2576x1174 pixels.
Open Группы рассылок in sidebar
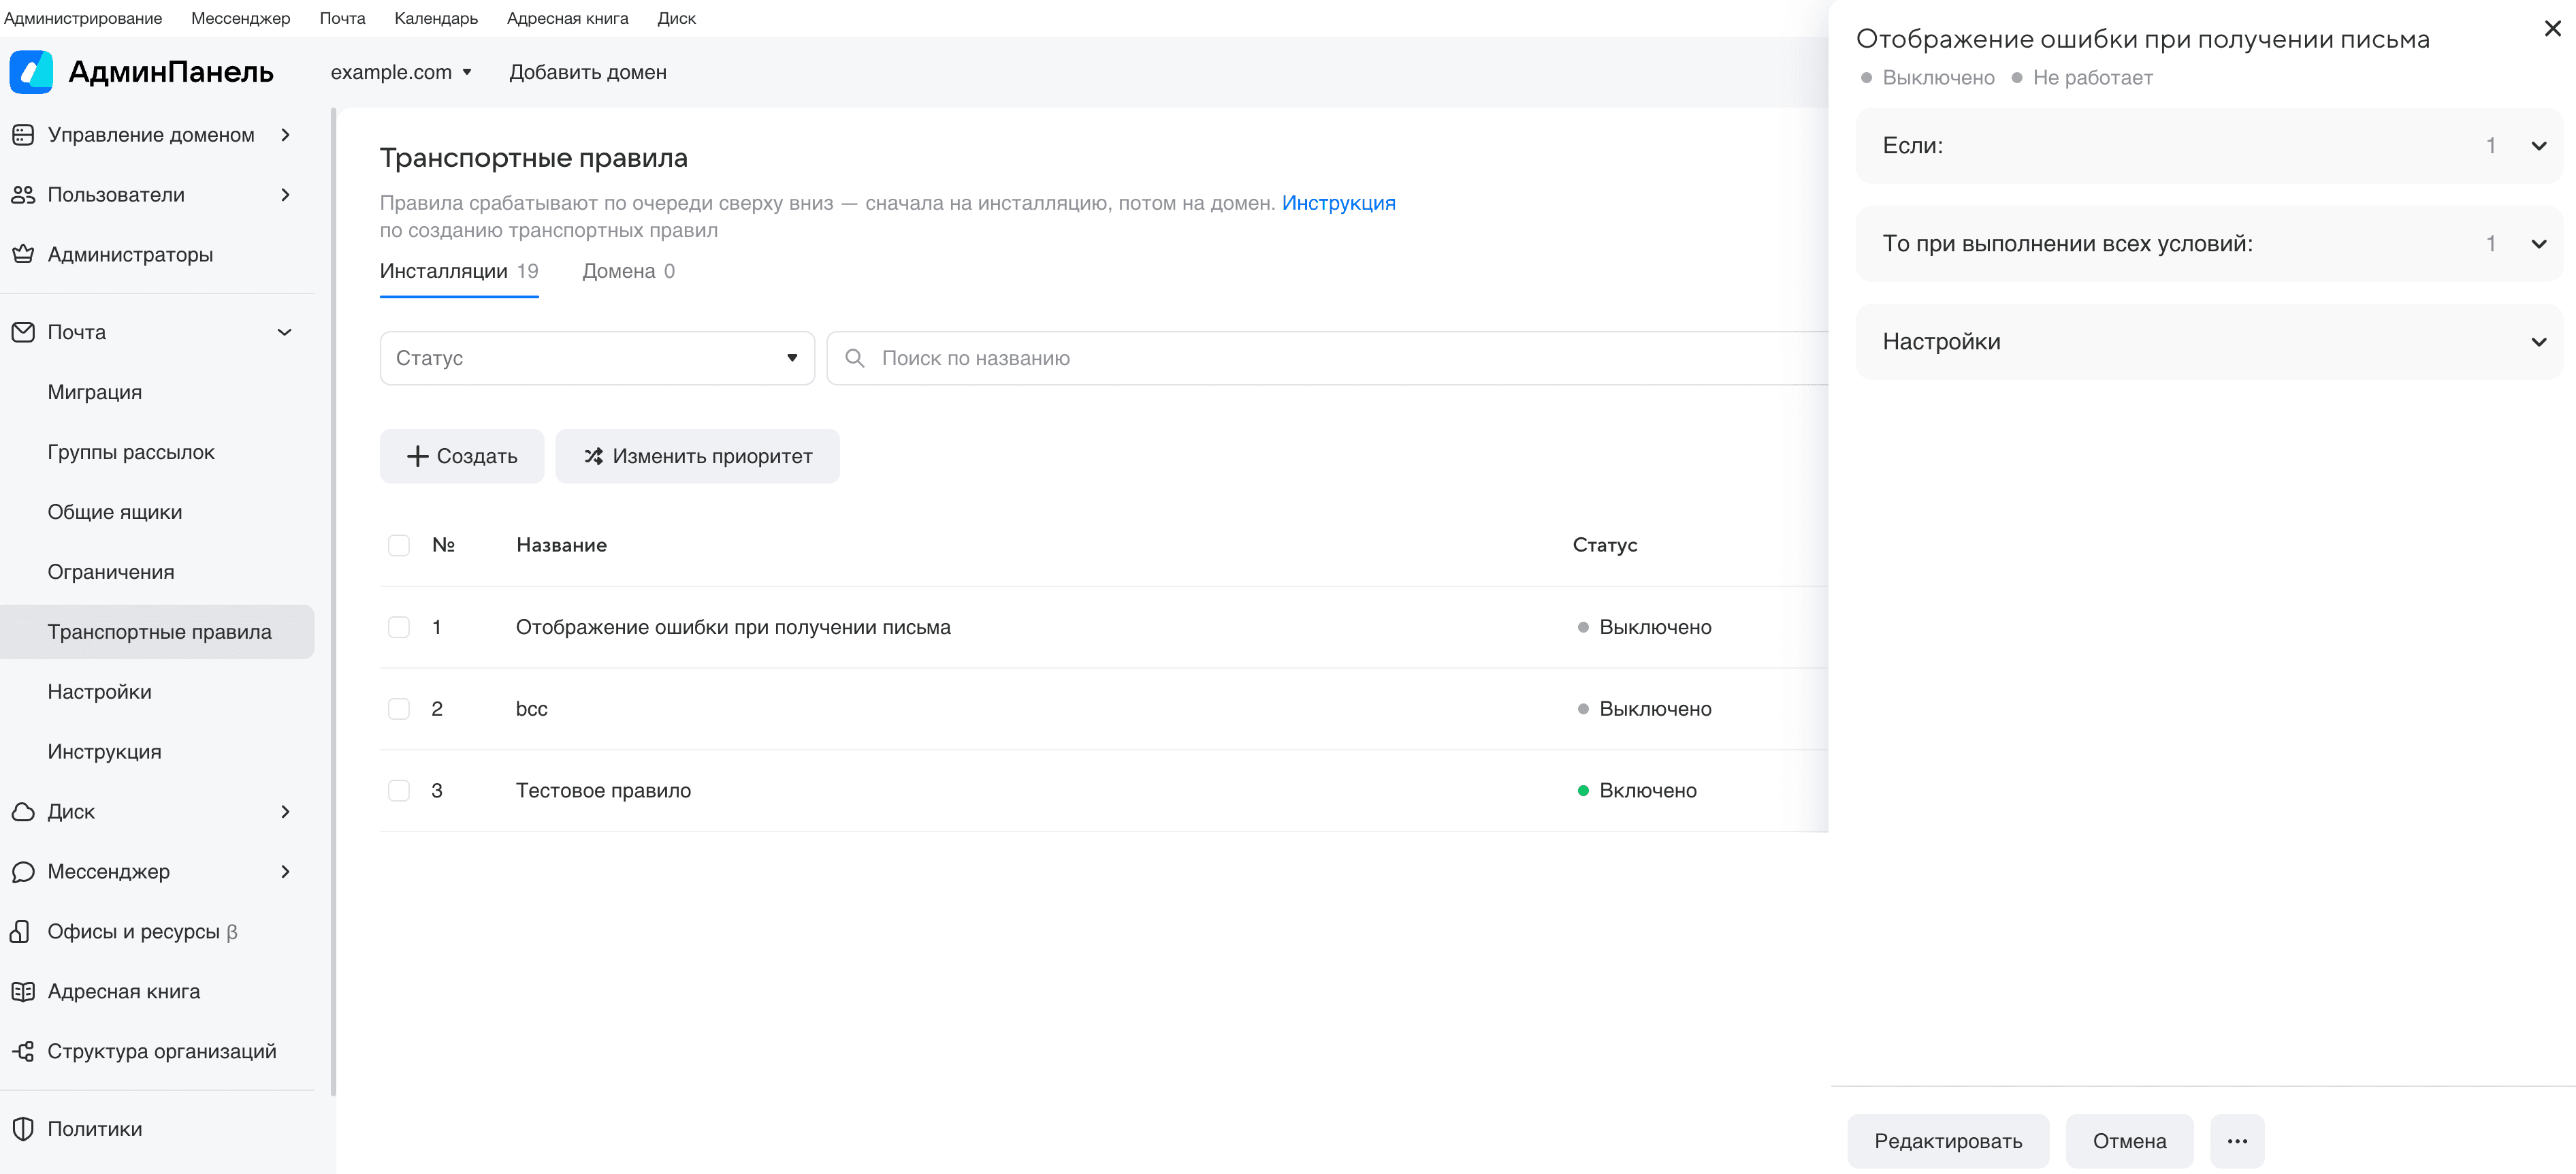point(131,452)
